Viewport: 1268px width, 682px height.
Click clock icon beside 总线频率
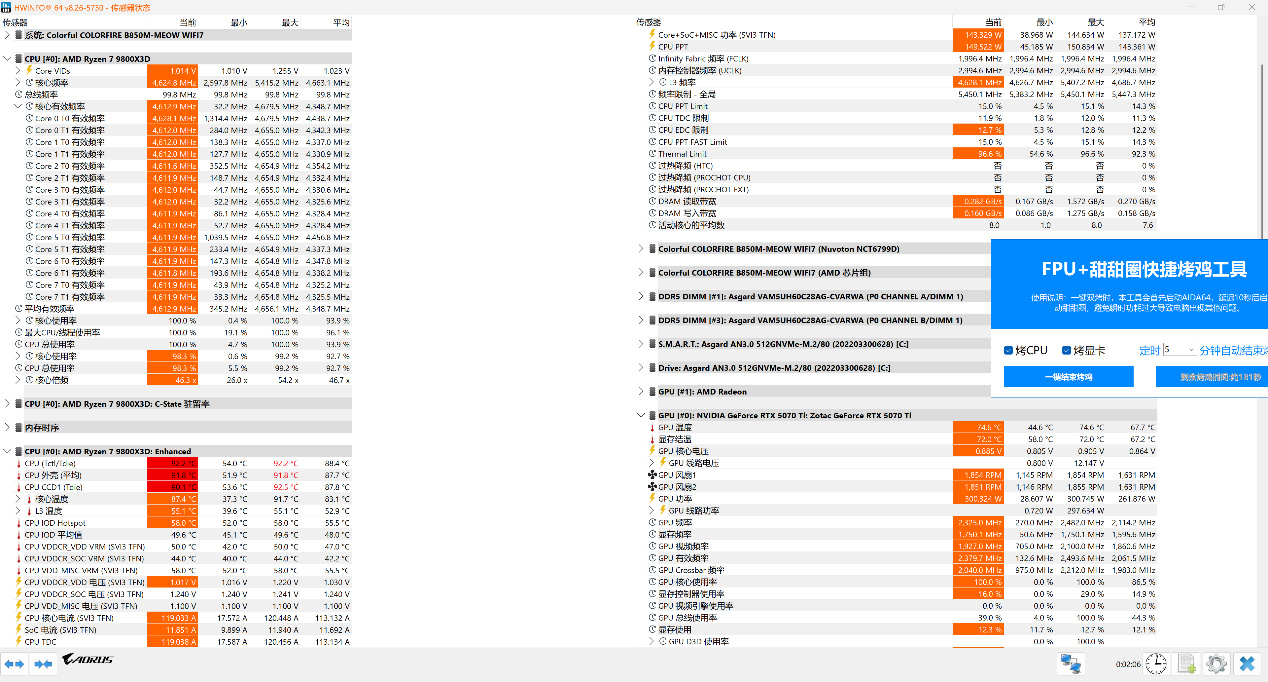18,94
